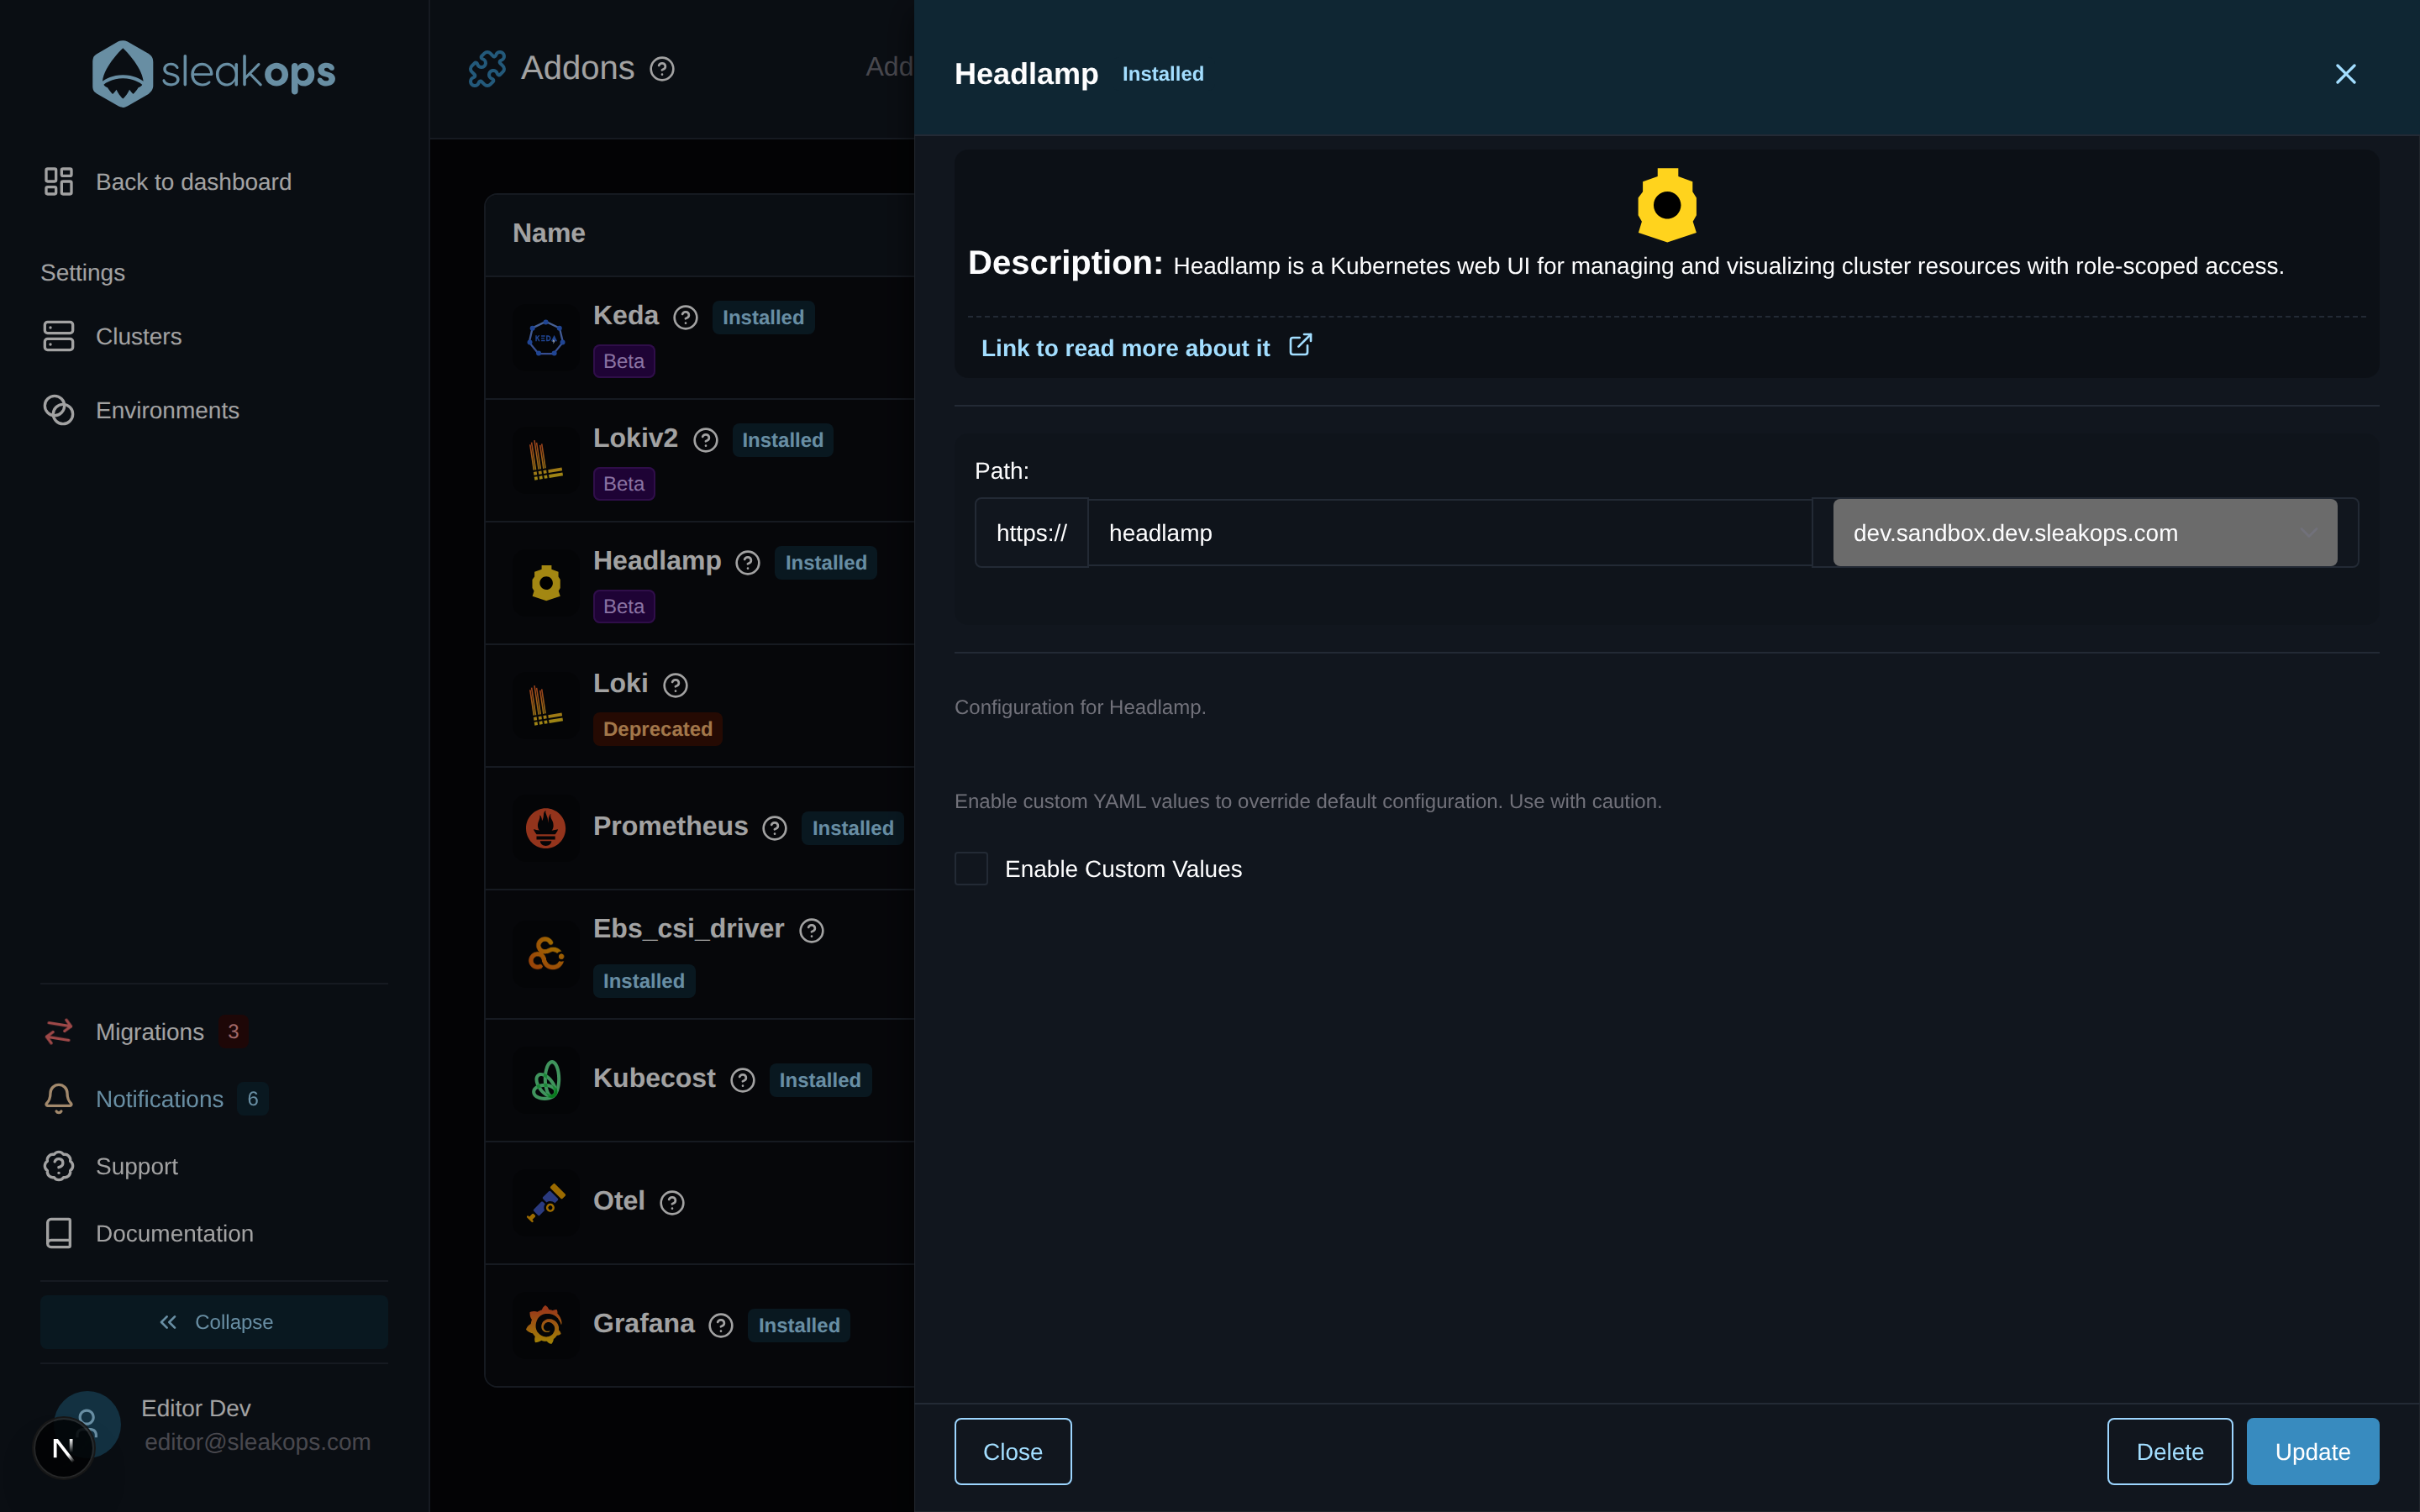Click the Otel telescope logo
The image size is (2420, 1512).
tap(546, 1203)
